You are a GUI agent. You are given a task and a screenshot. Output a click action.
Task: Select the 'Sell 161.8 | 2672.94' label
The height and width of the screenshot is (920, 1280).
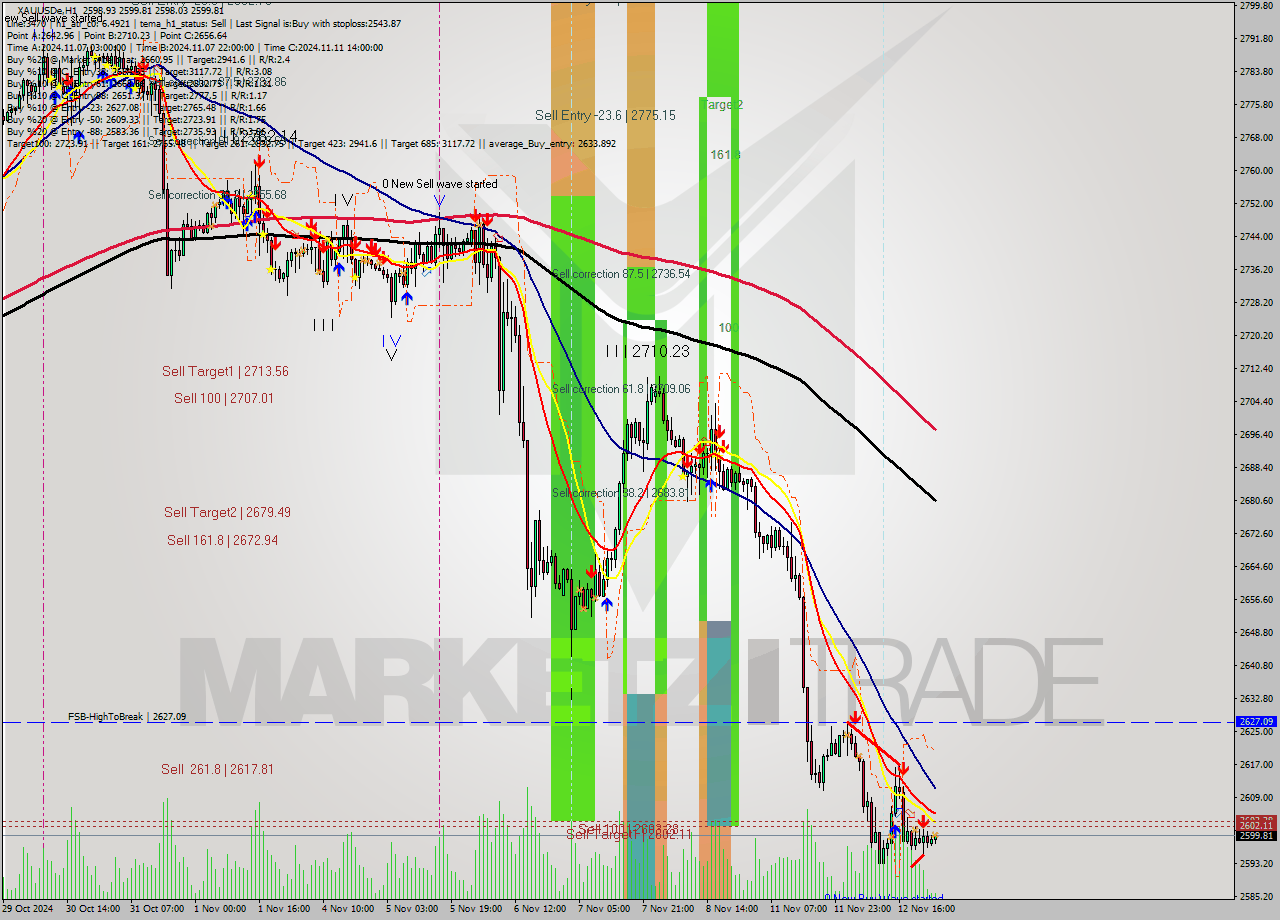[x=222, y=540]
